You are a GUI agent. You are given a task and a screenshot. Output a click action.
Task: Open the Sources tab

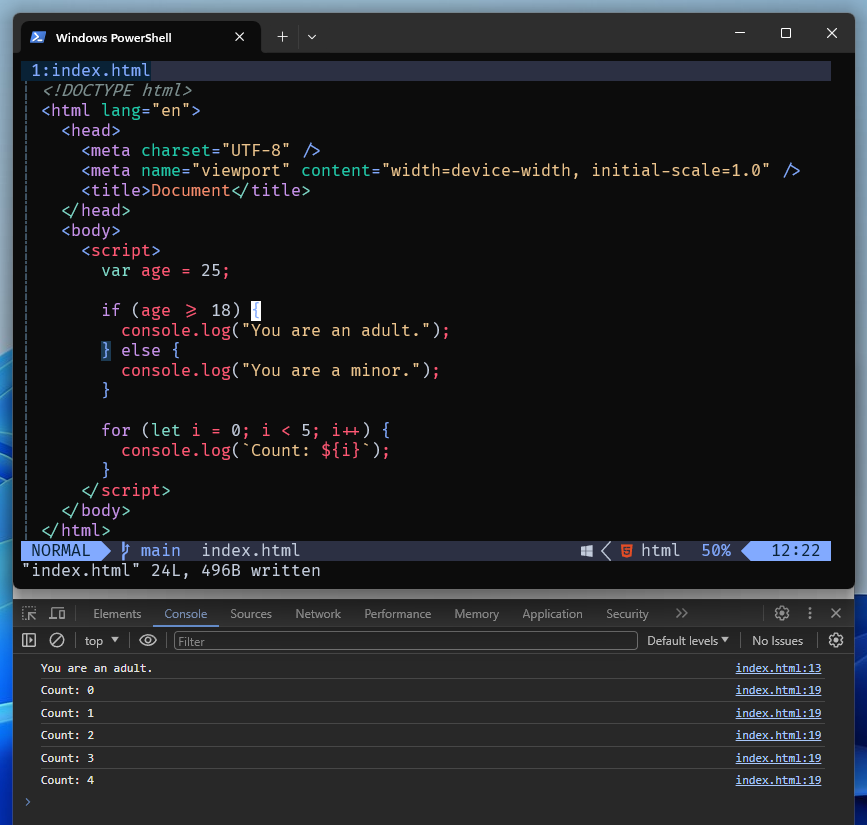click(251, 614)
